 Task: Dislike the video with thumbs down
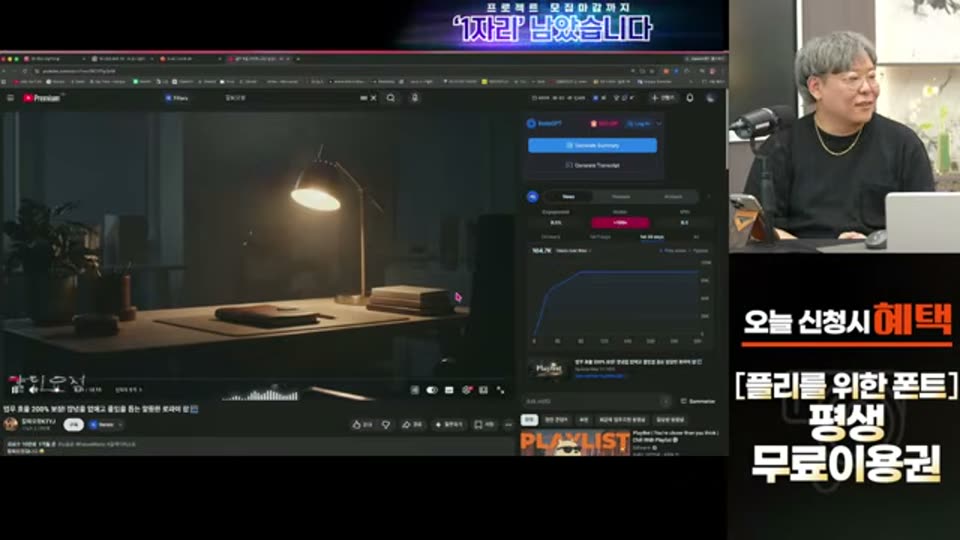(x=386, y=424)
